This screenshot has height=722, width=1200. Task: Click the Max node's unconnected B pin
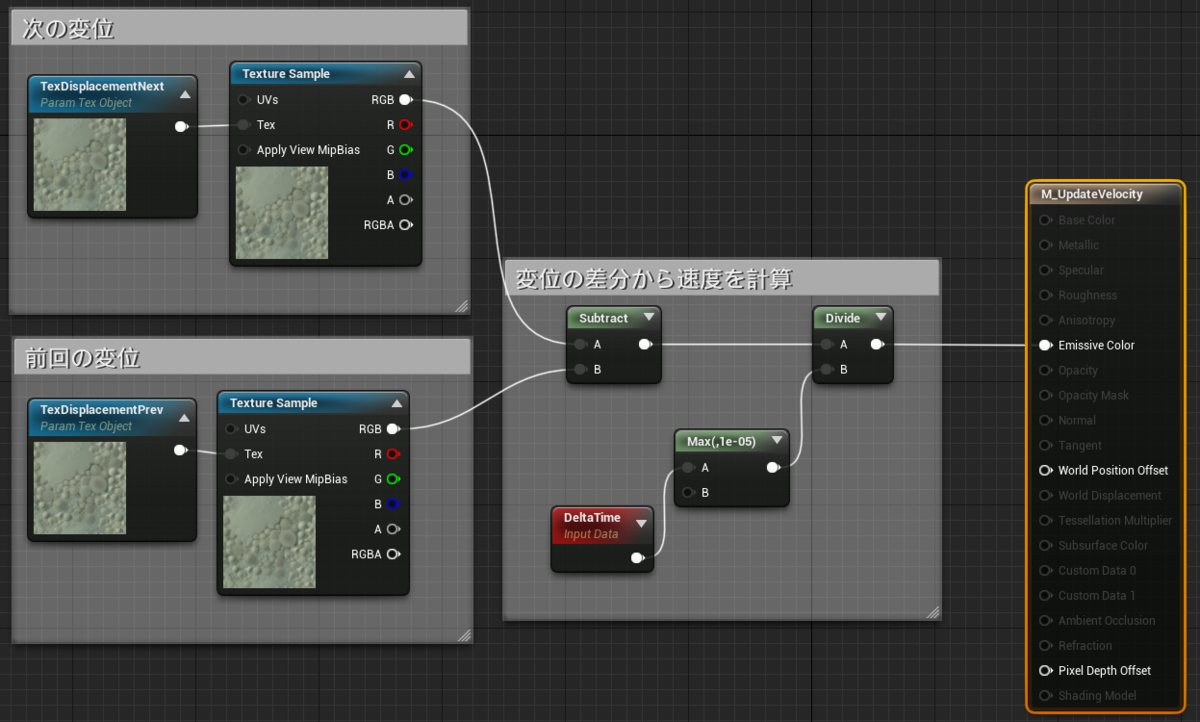pyautogui.click(x=688, y=492)
